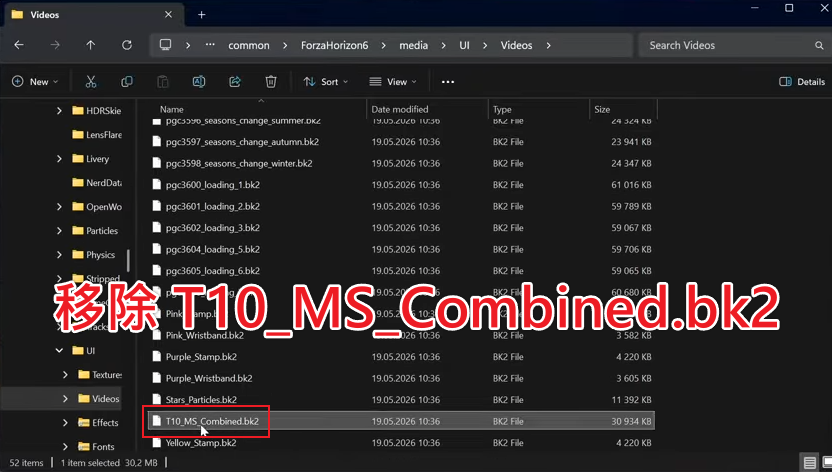
Task: Expand the Particles folder in tree
Action: (x=59, y=231)
